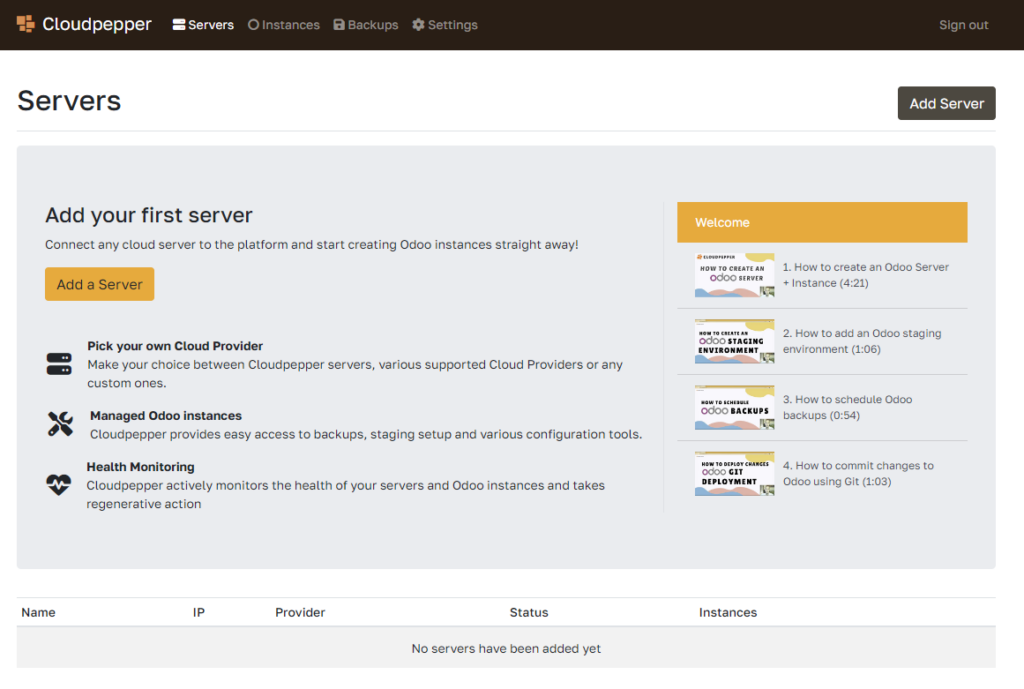Click the 'Add your first server' heading

coord(149,215)
